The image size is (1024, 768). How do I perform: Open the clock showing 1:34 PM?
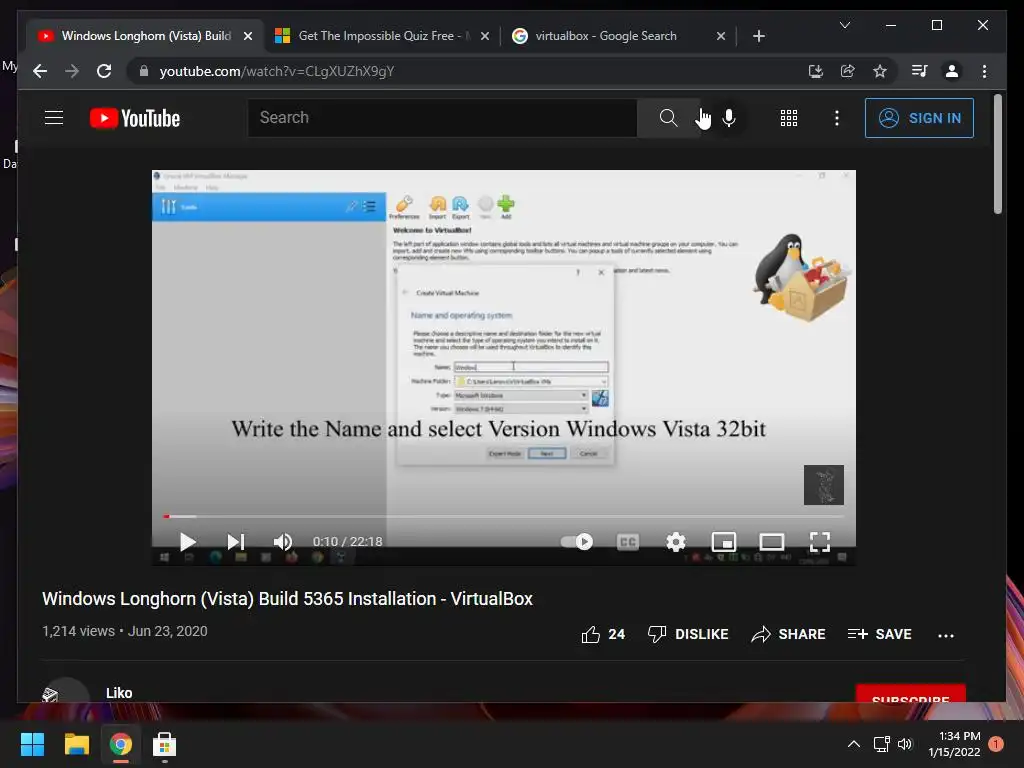[954, 744]
